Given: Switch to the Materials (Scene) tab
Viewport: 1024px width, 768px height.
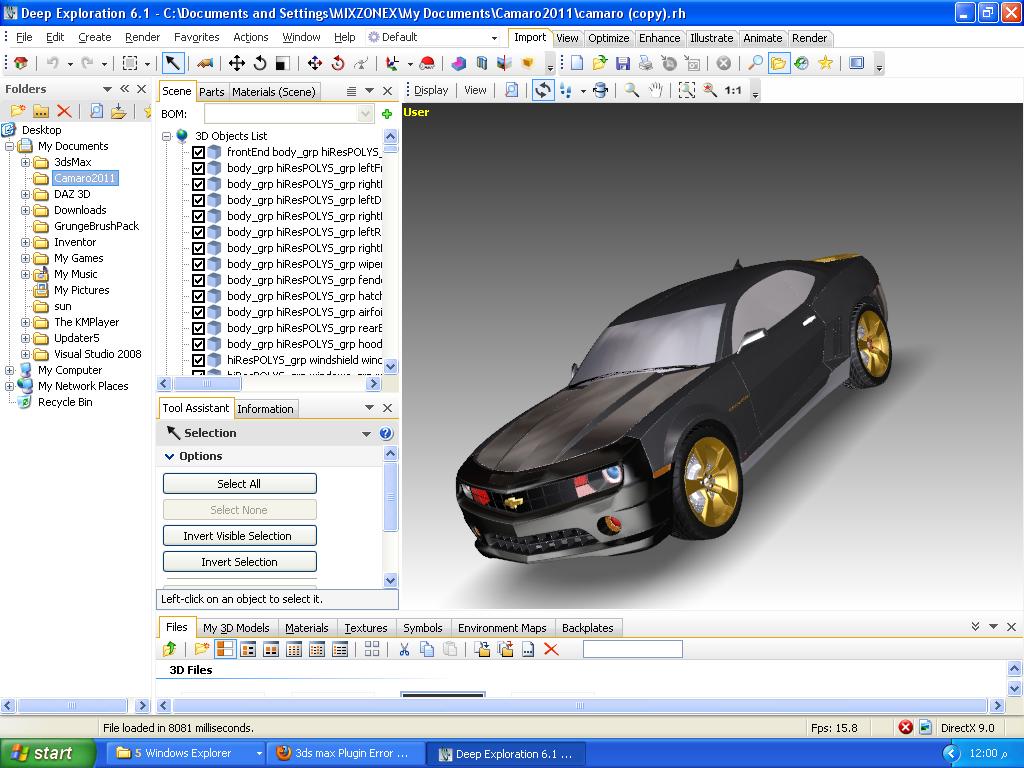Looking at the screenshot, I should pos(274,92).
